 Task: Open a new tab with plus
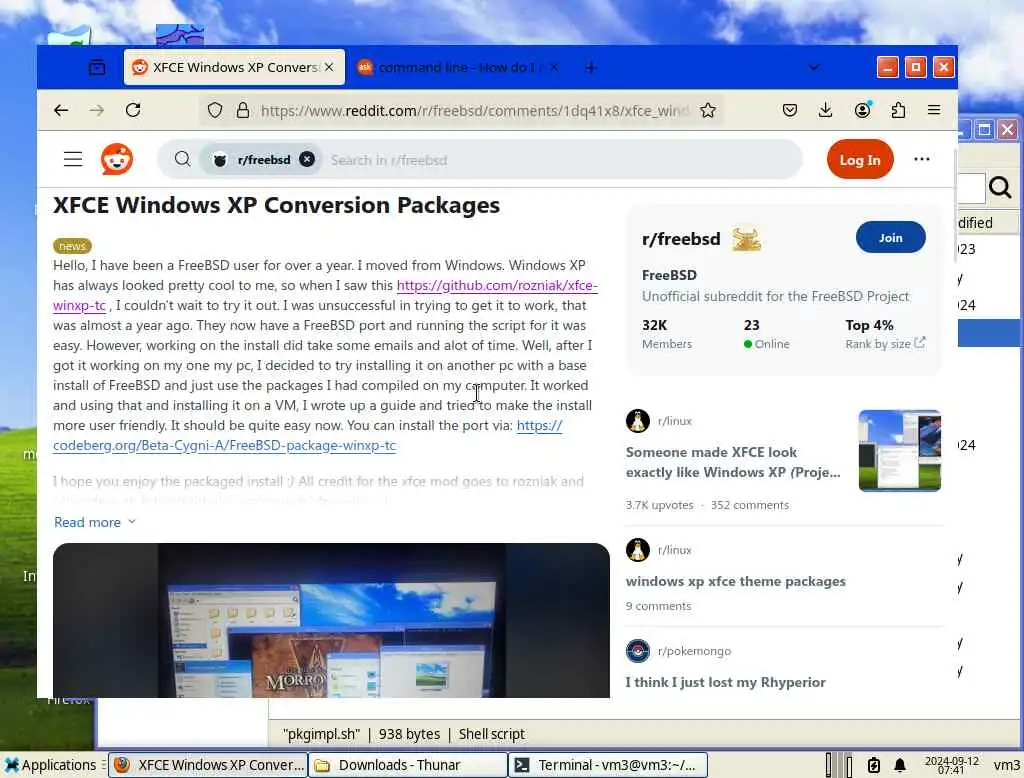point(590,67)
